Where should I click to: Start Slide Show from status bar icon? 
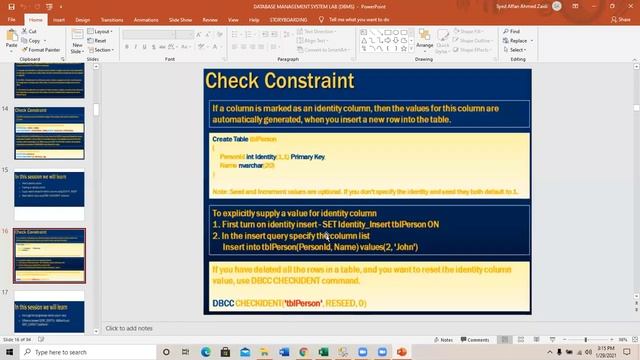(552, 340)
